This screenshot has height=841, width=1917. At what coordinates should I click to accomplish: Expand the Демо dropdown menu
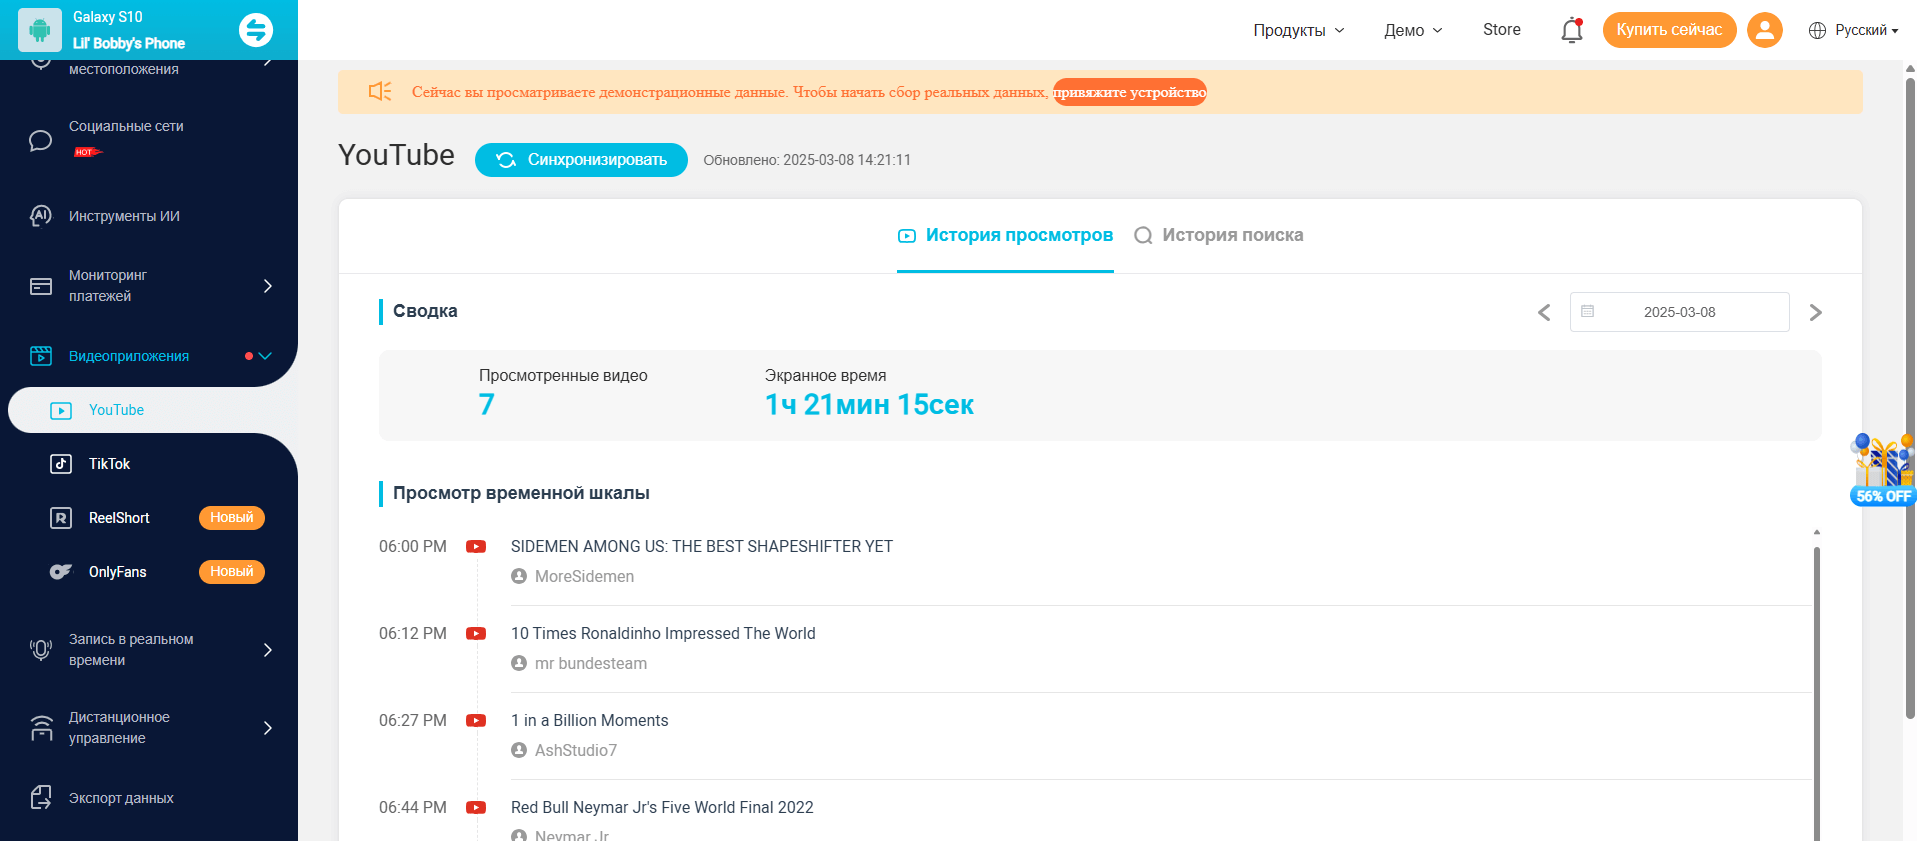[x=1412, y=30]
